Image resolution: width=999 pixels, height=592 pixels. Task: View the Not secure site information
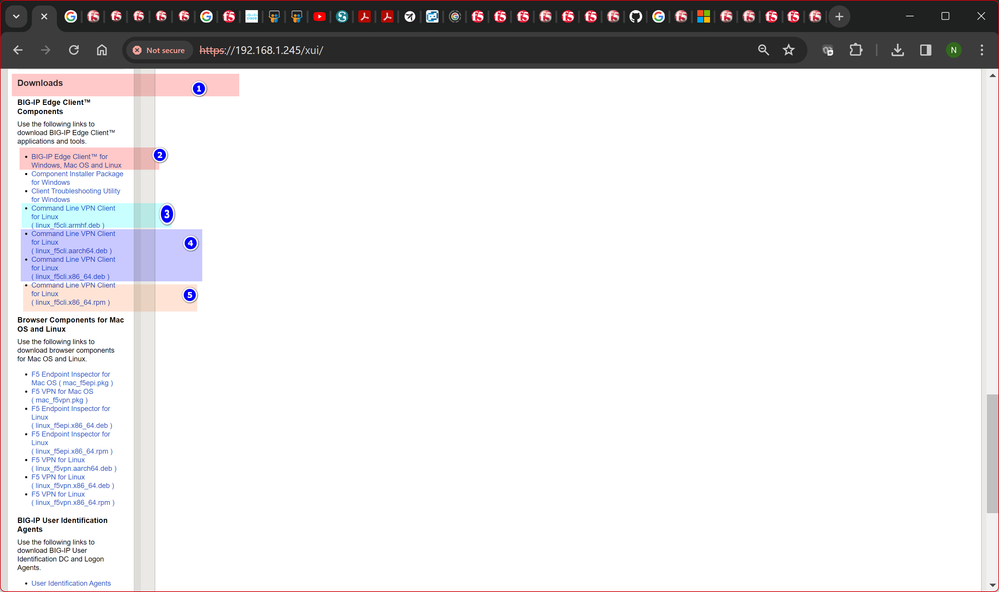[x=159, y=50]
